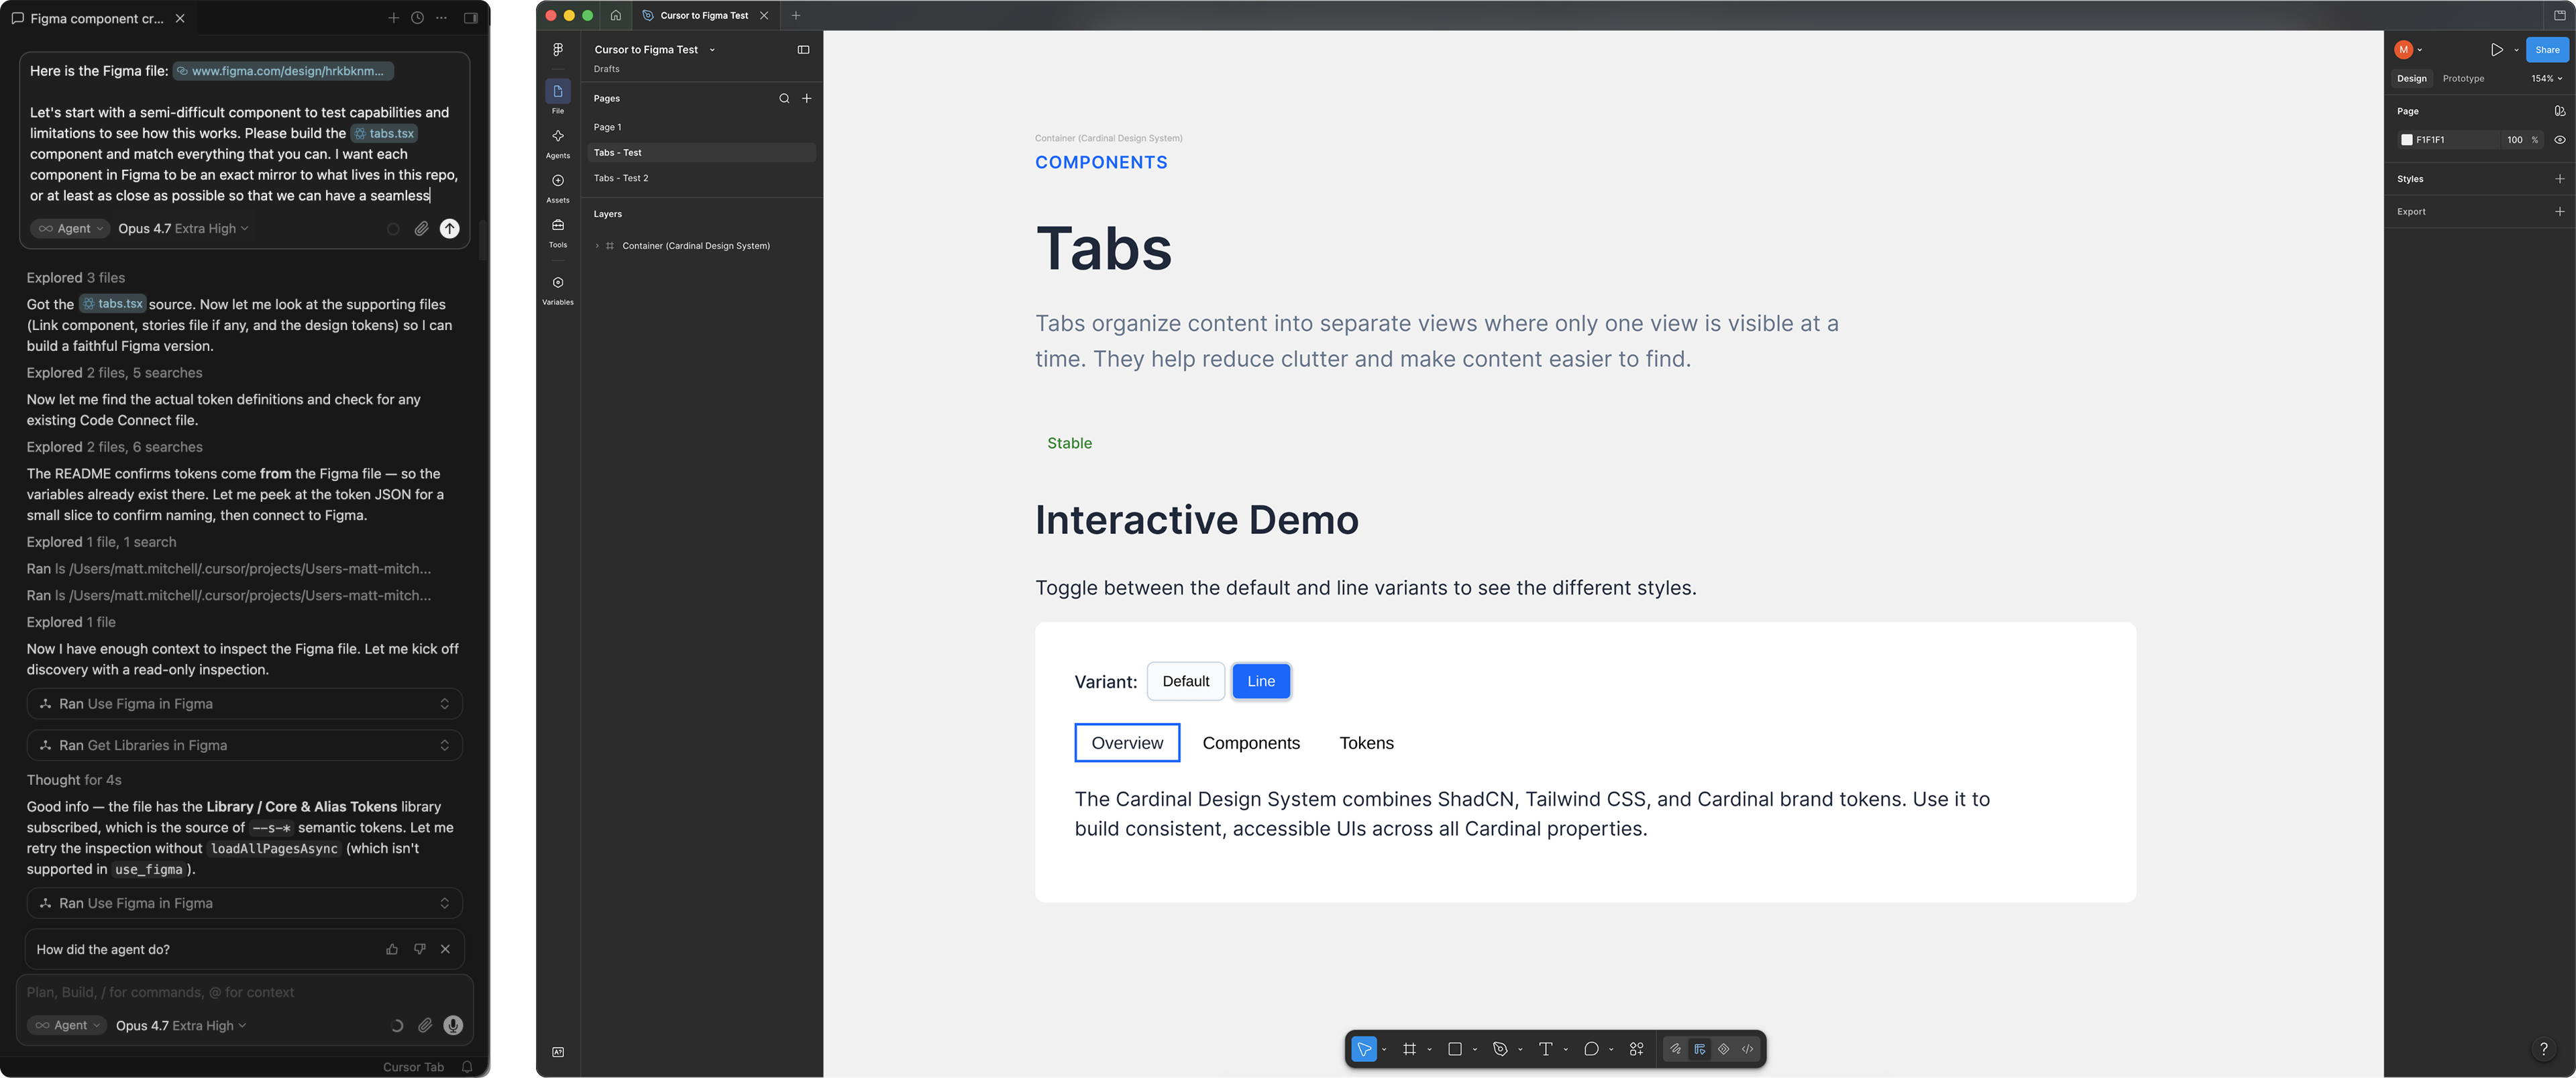The image size is (2576, 1078).
Task: Open new tab plus in Figma window
Action: click(x=796, y=15)
